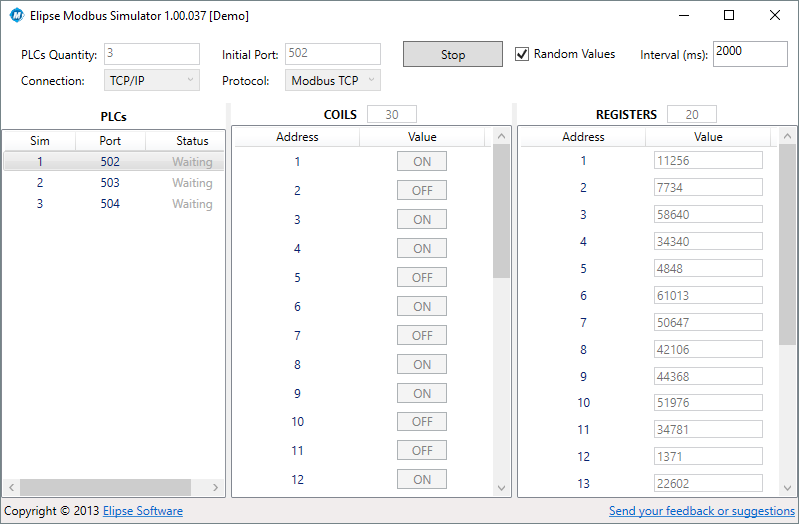The height and width of the screenshot is (524, 799).
Task: Click register 3 value field 58640
Action: tap(707, 215)
